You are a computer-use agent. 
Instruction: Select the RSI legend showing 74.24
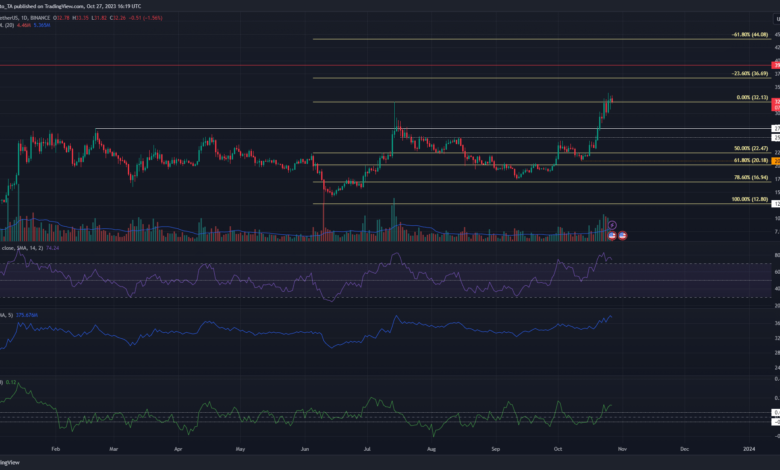pos(25,245)
